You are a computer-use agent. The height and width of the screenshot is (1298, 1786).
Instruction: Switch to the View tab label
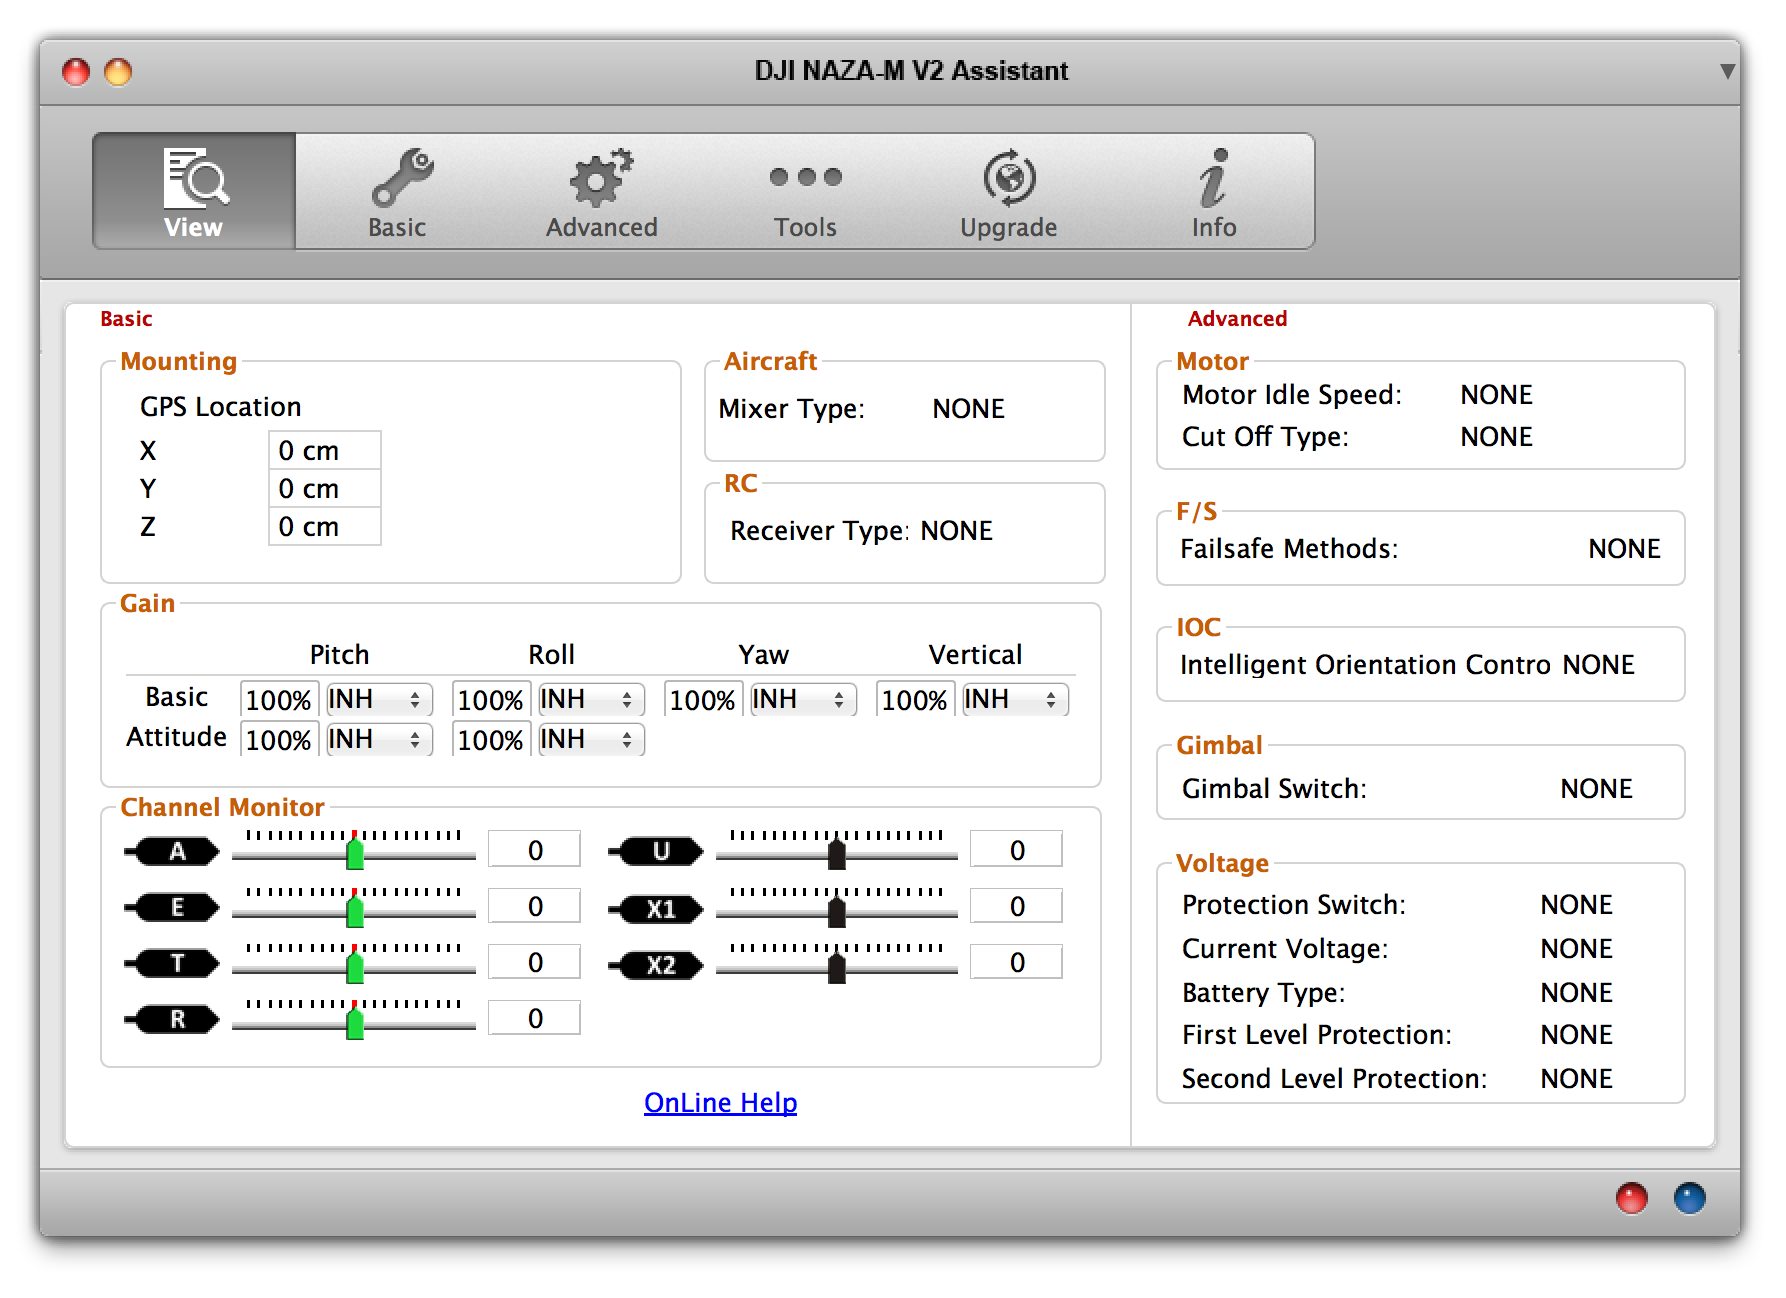coord(193,227)
